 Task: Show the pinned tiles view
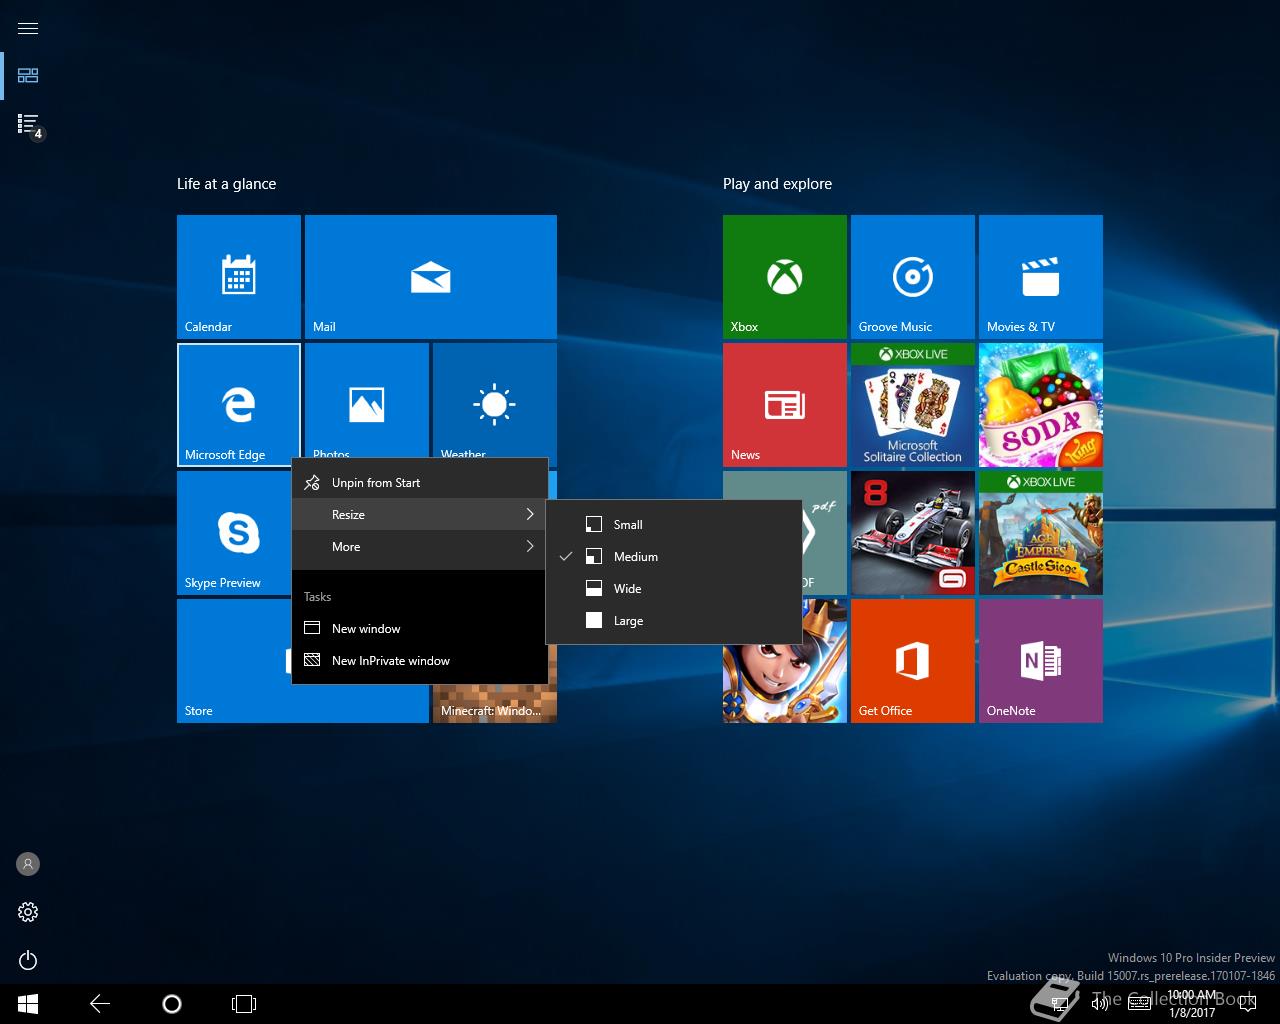pos(28,76)
